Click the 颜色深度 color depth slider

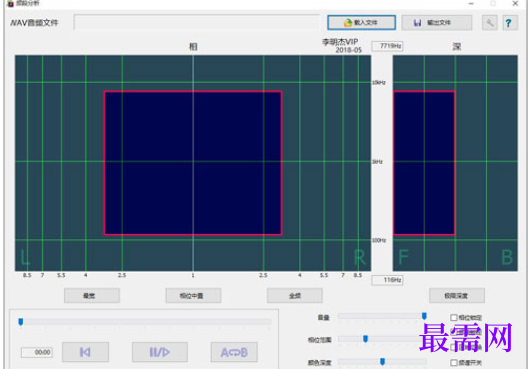[x=382, y=362]
